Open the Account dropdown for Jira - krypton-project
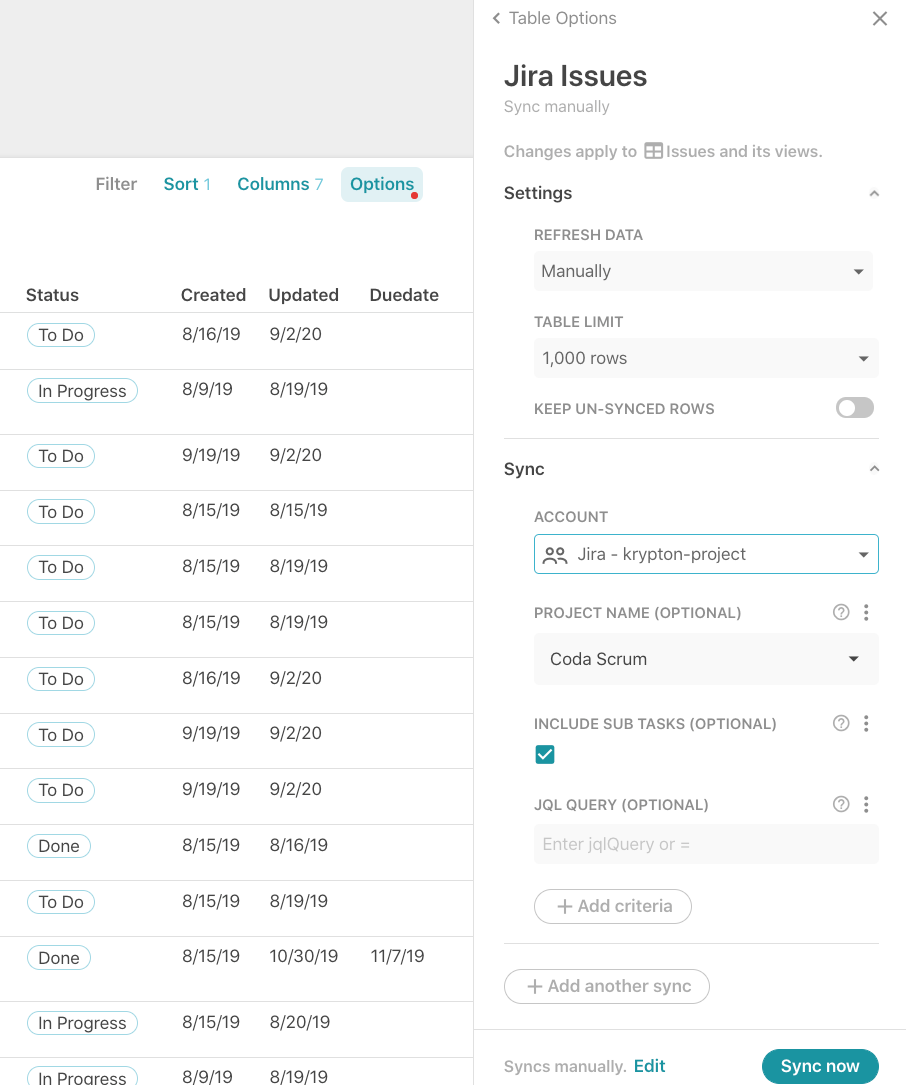Viewport: 906px width, 1085px height. pos(705,555)
